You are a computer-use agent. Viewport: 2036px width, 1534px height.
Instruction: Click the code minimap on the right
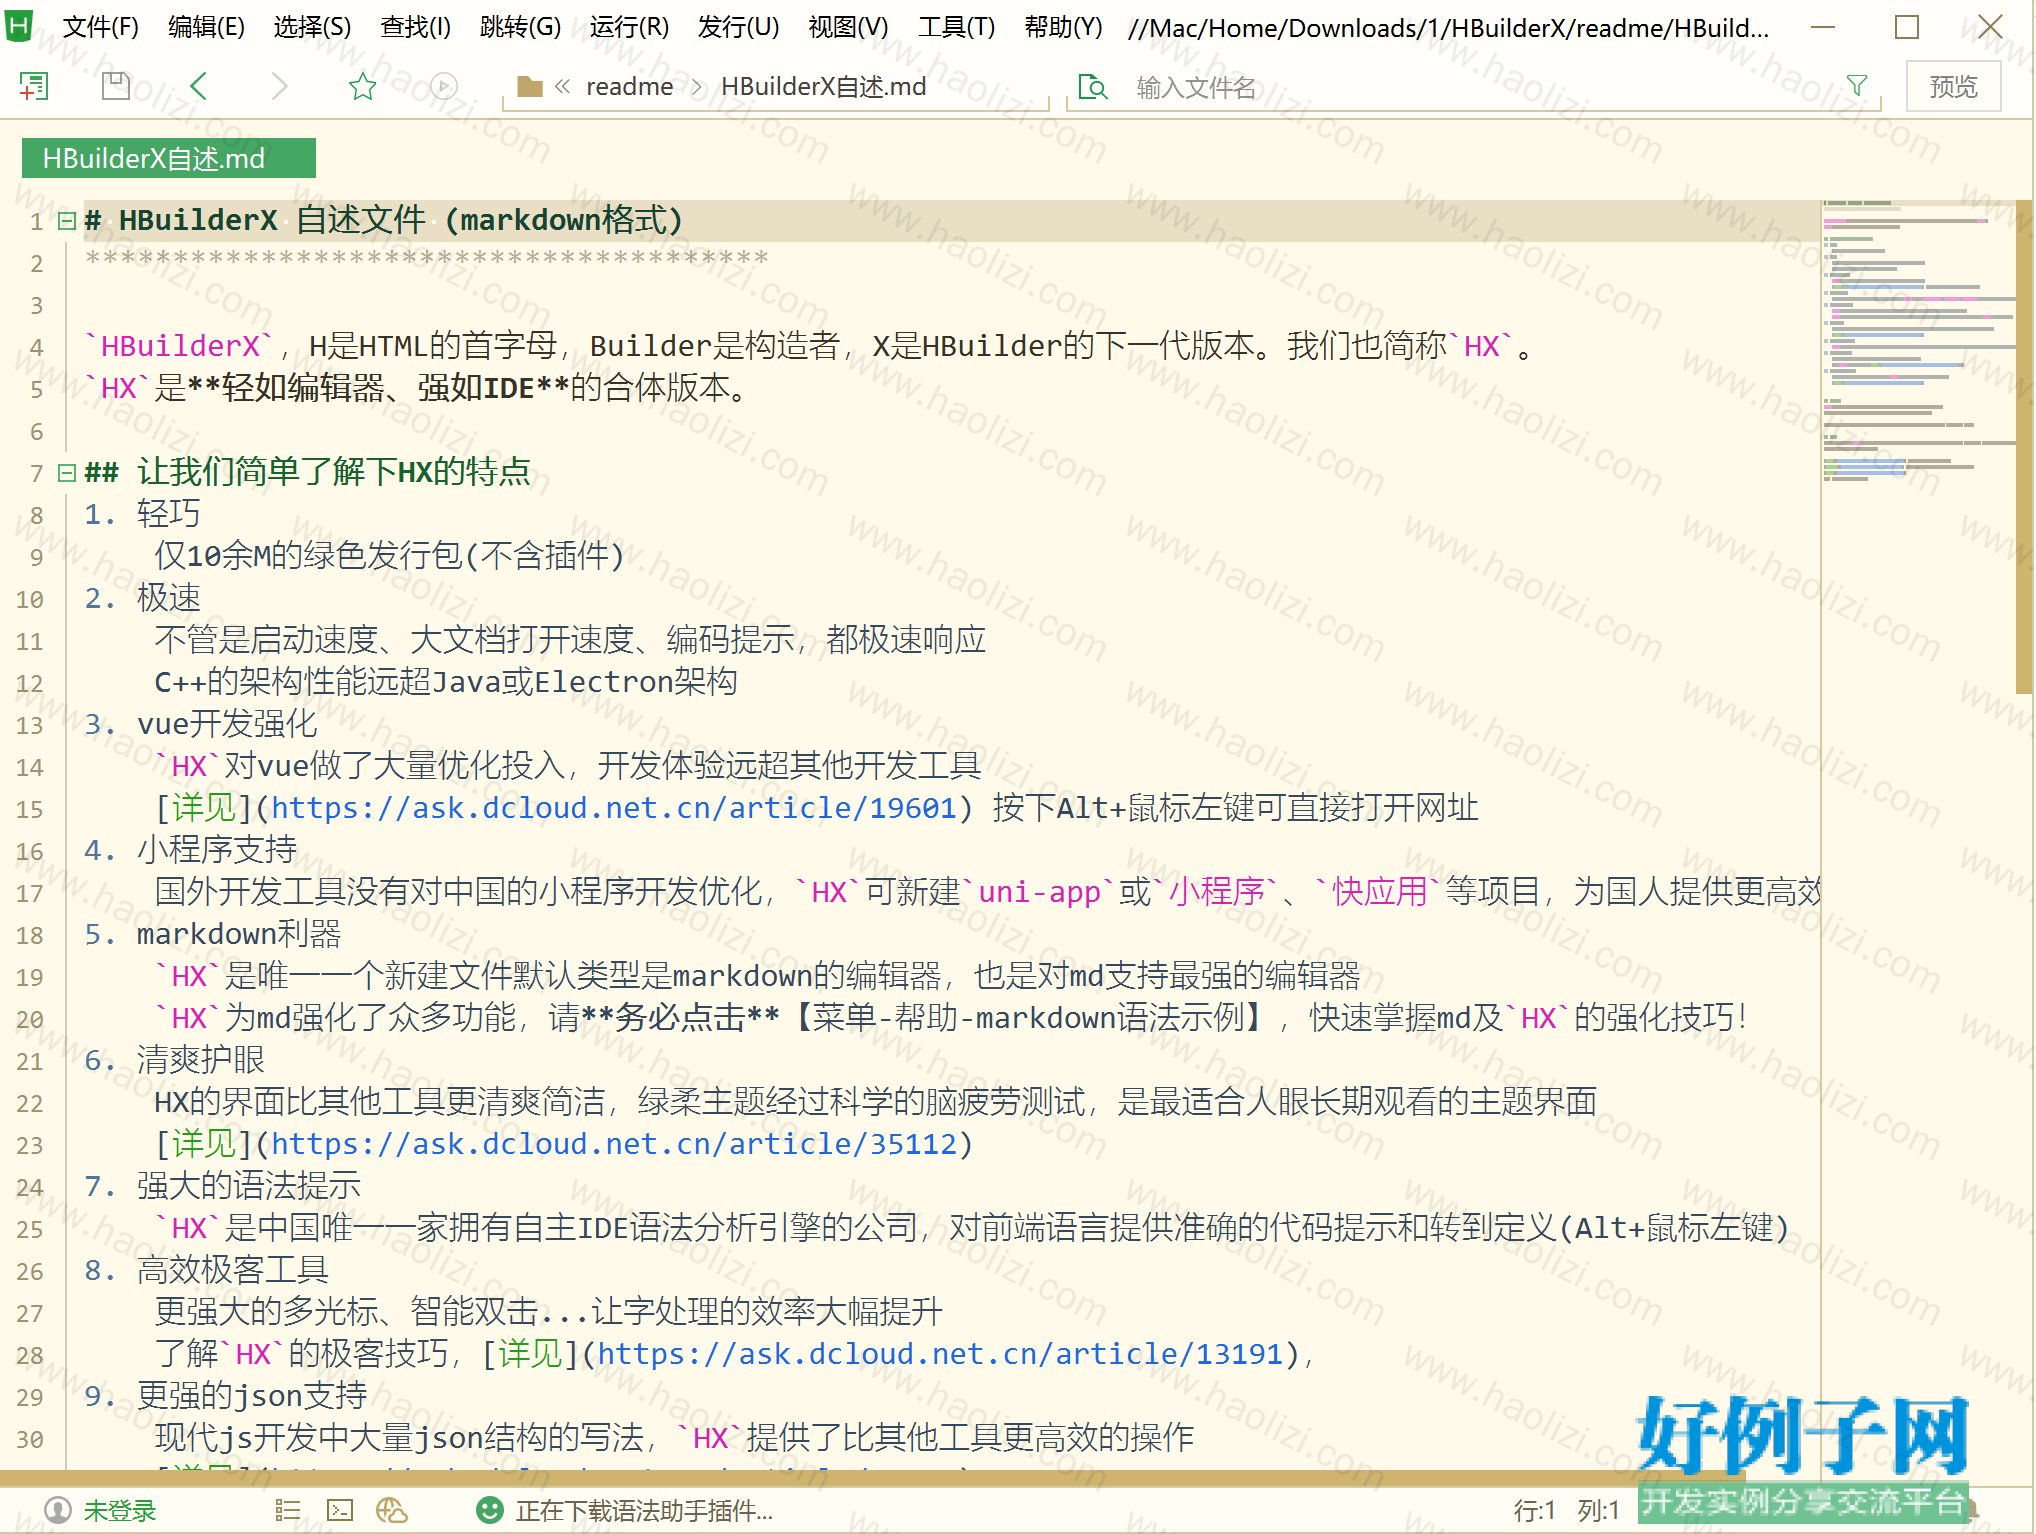coord(1918,342)
